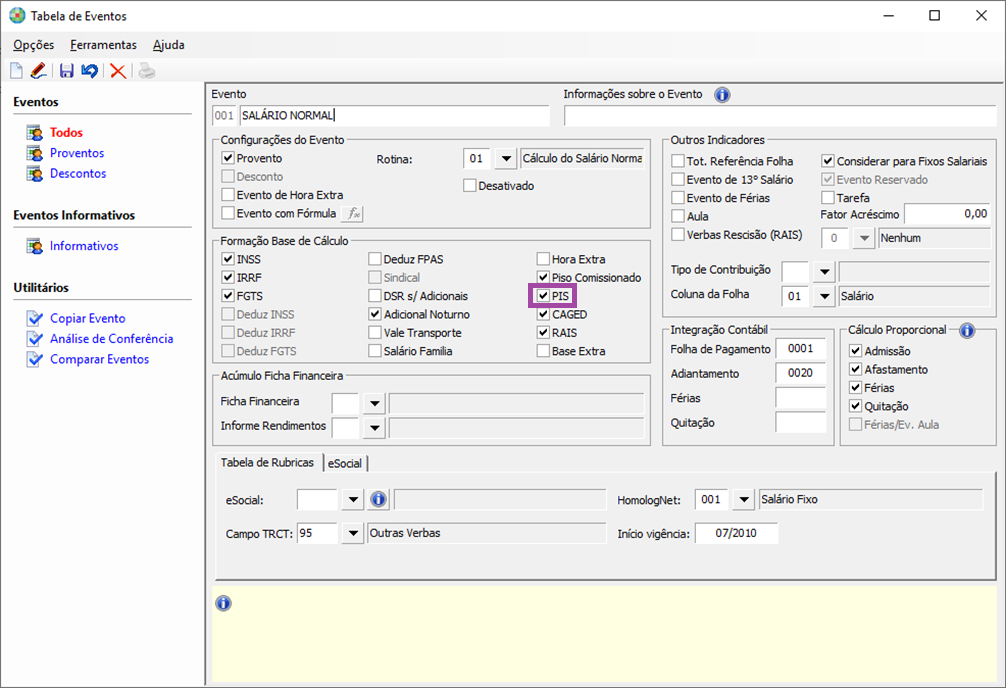Open the Verbas Rescisão dropdown arrow
Viewport: 1006px width, 688px height.
(864, 238)
